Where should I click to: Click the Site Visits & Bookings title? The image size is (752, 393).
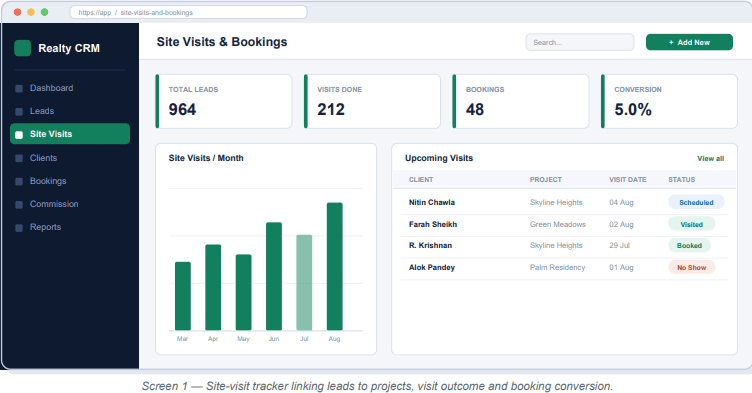coord(222,42)
